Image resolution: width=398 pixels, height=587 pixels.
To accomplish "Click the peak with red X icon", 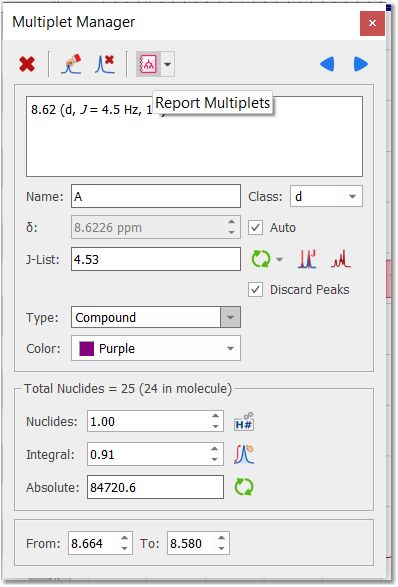I will click(105, 64).
